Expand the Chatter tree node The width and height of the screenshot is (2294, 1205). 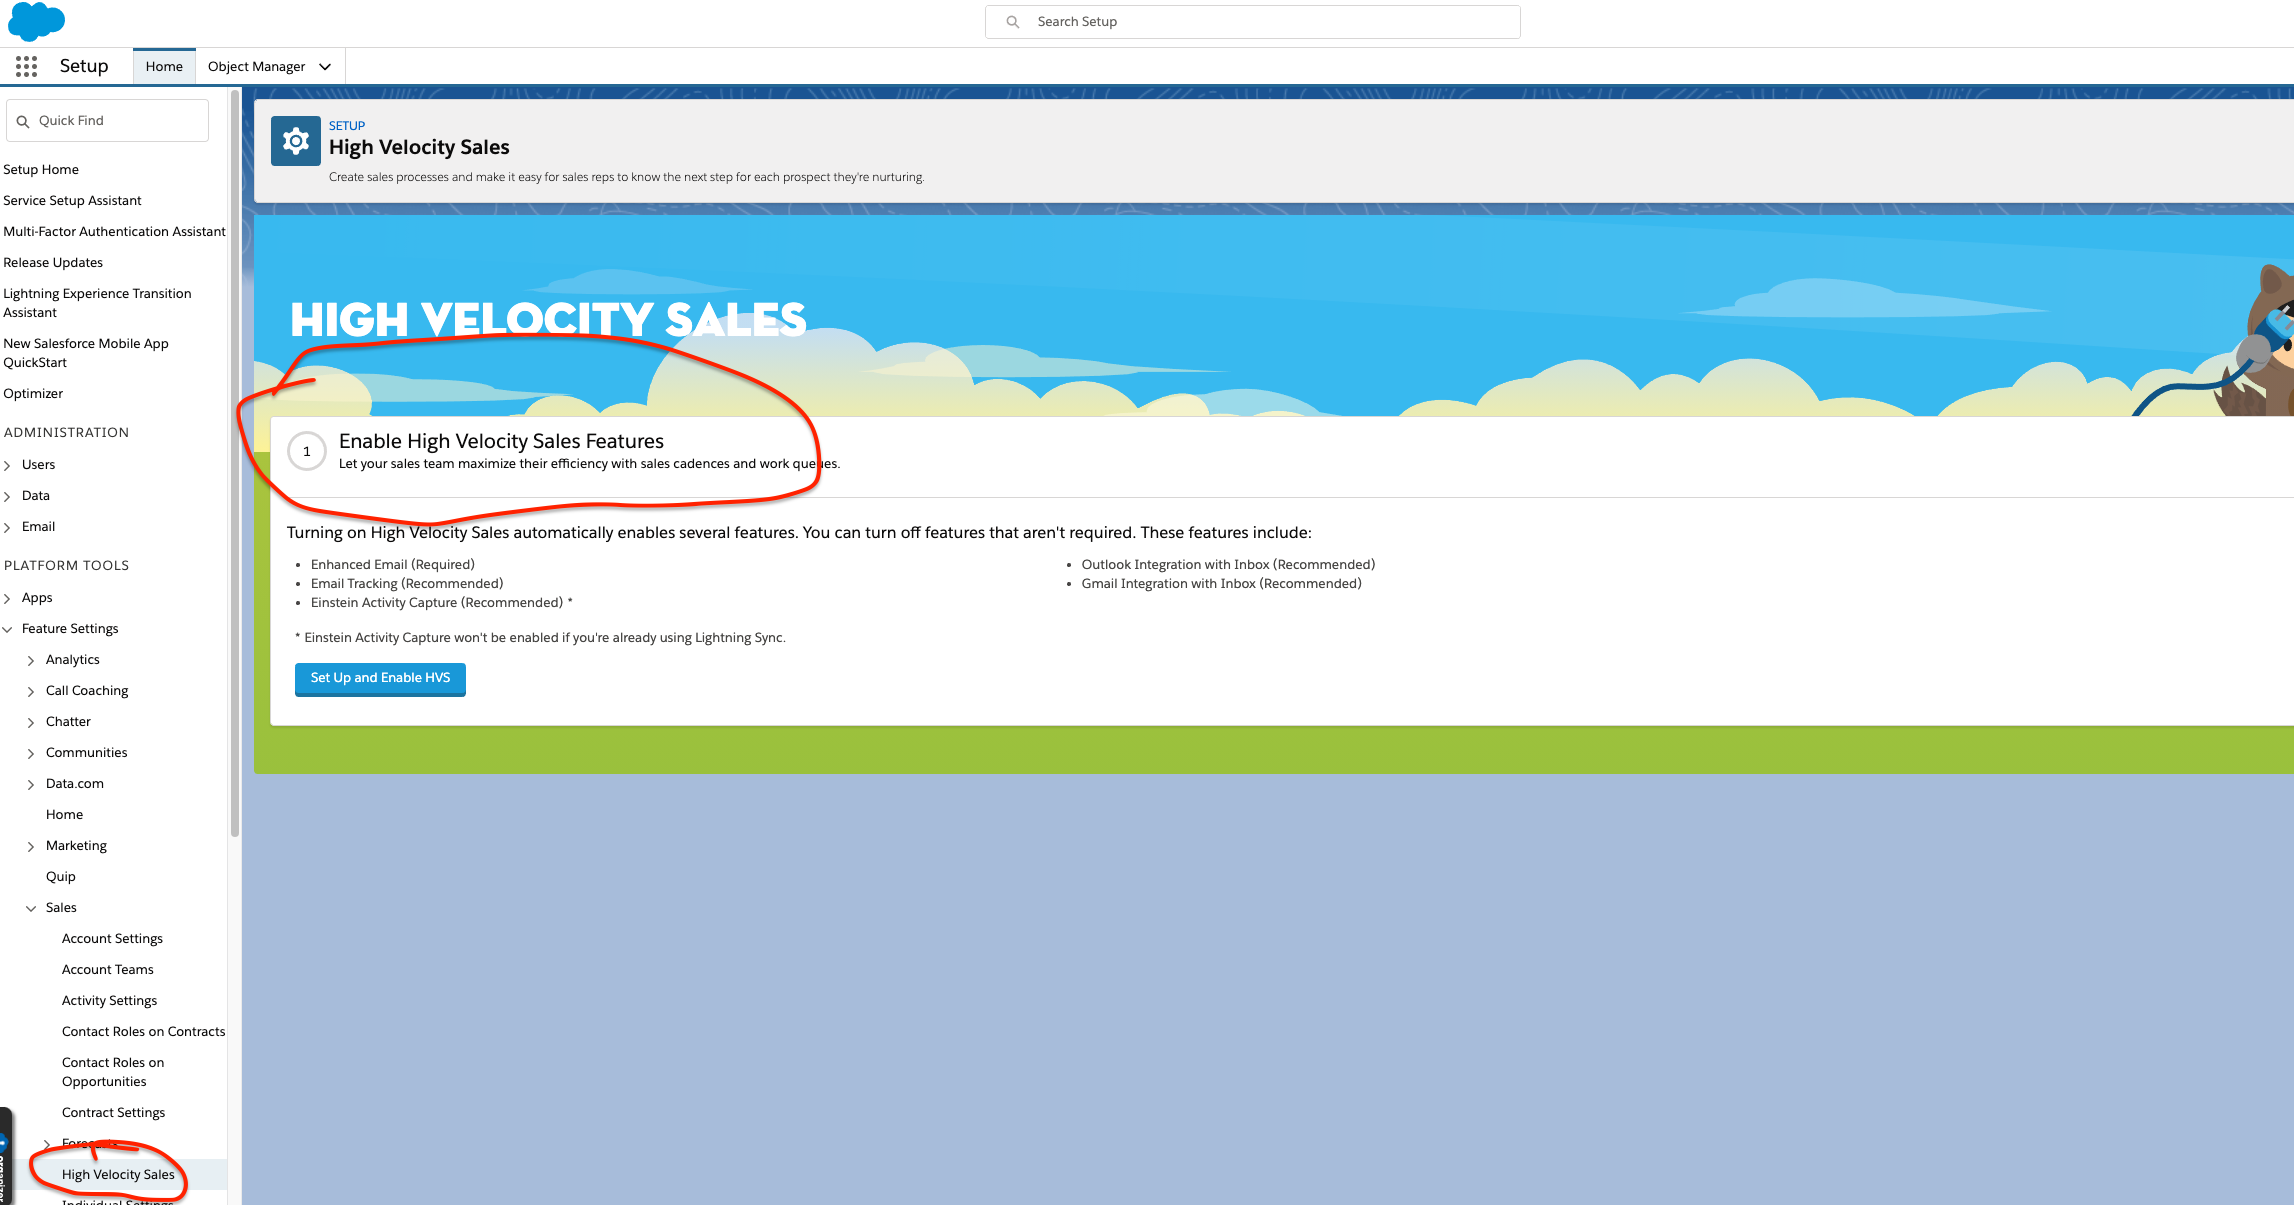[x=31, y=722]
